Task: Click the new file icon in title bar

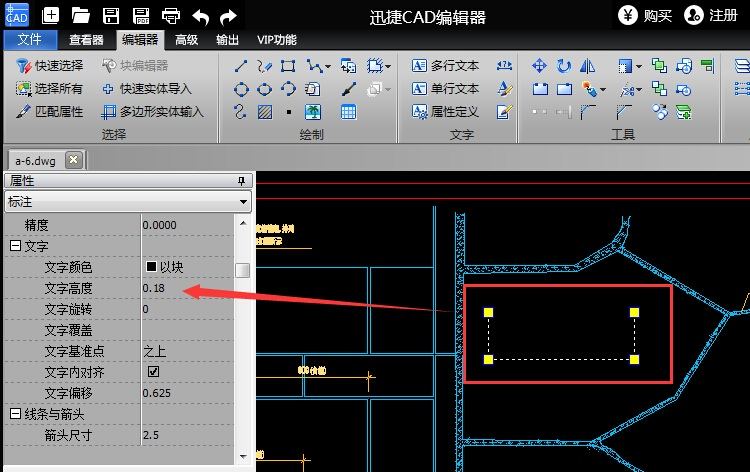Action: pyautogui.click(x=51, y=15)
